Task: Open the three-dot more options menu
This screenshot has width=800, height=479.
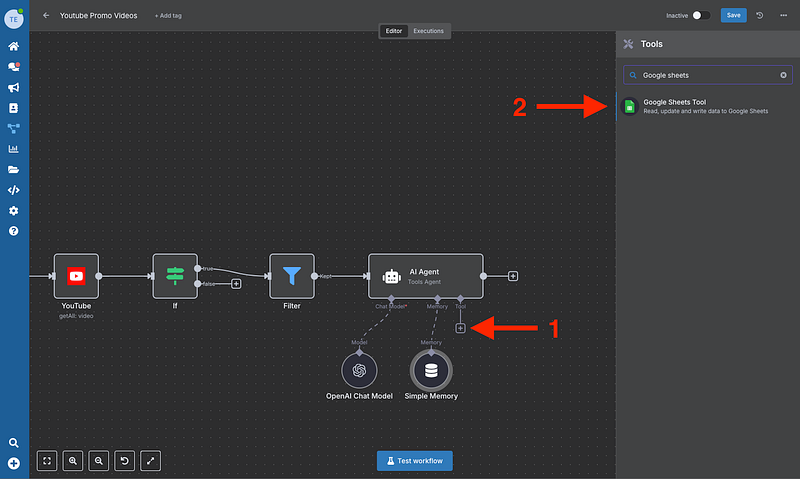Action: pos(783,16)
